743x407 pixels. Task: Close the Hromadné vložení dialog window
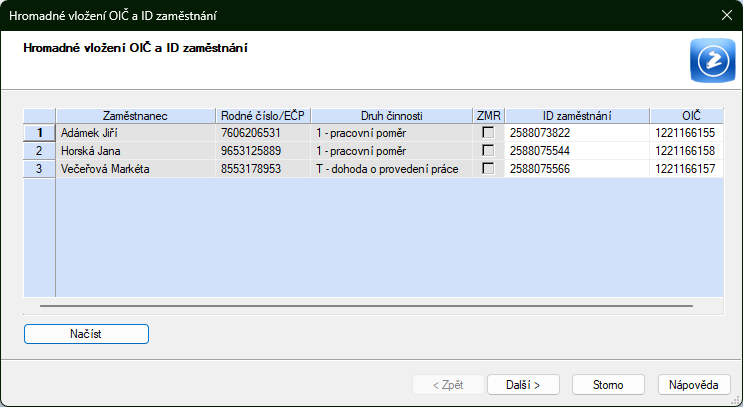[x=726, y=15]
